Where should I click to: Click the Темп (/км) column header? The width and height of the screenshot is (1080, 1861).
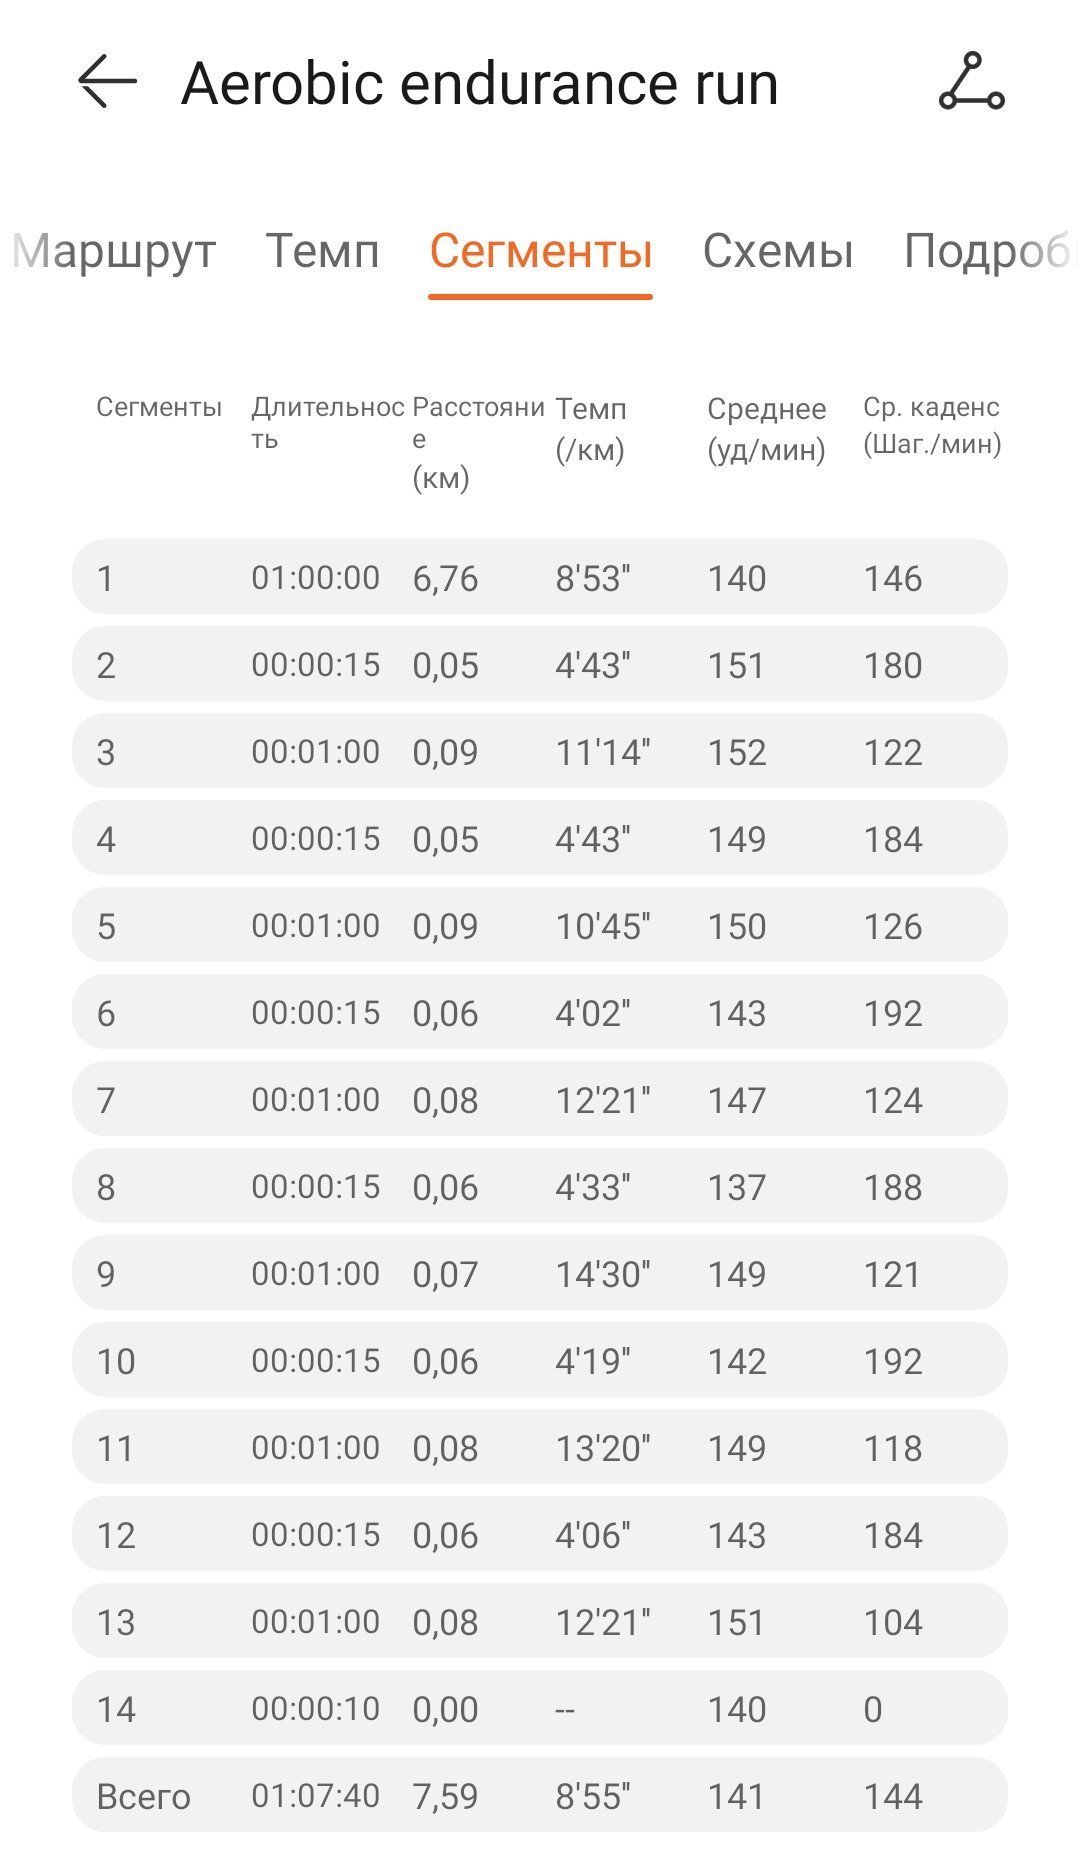(x=591, y=429)
